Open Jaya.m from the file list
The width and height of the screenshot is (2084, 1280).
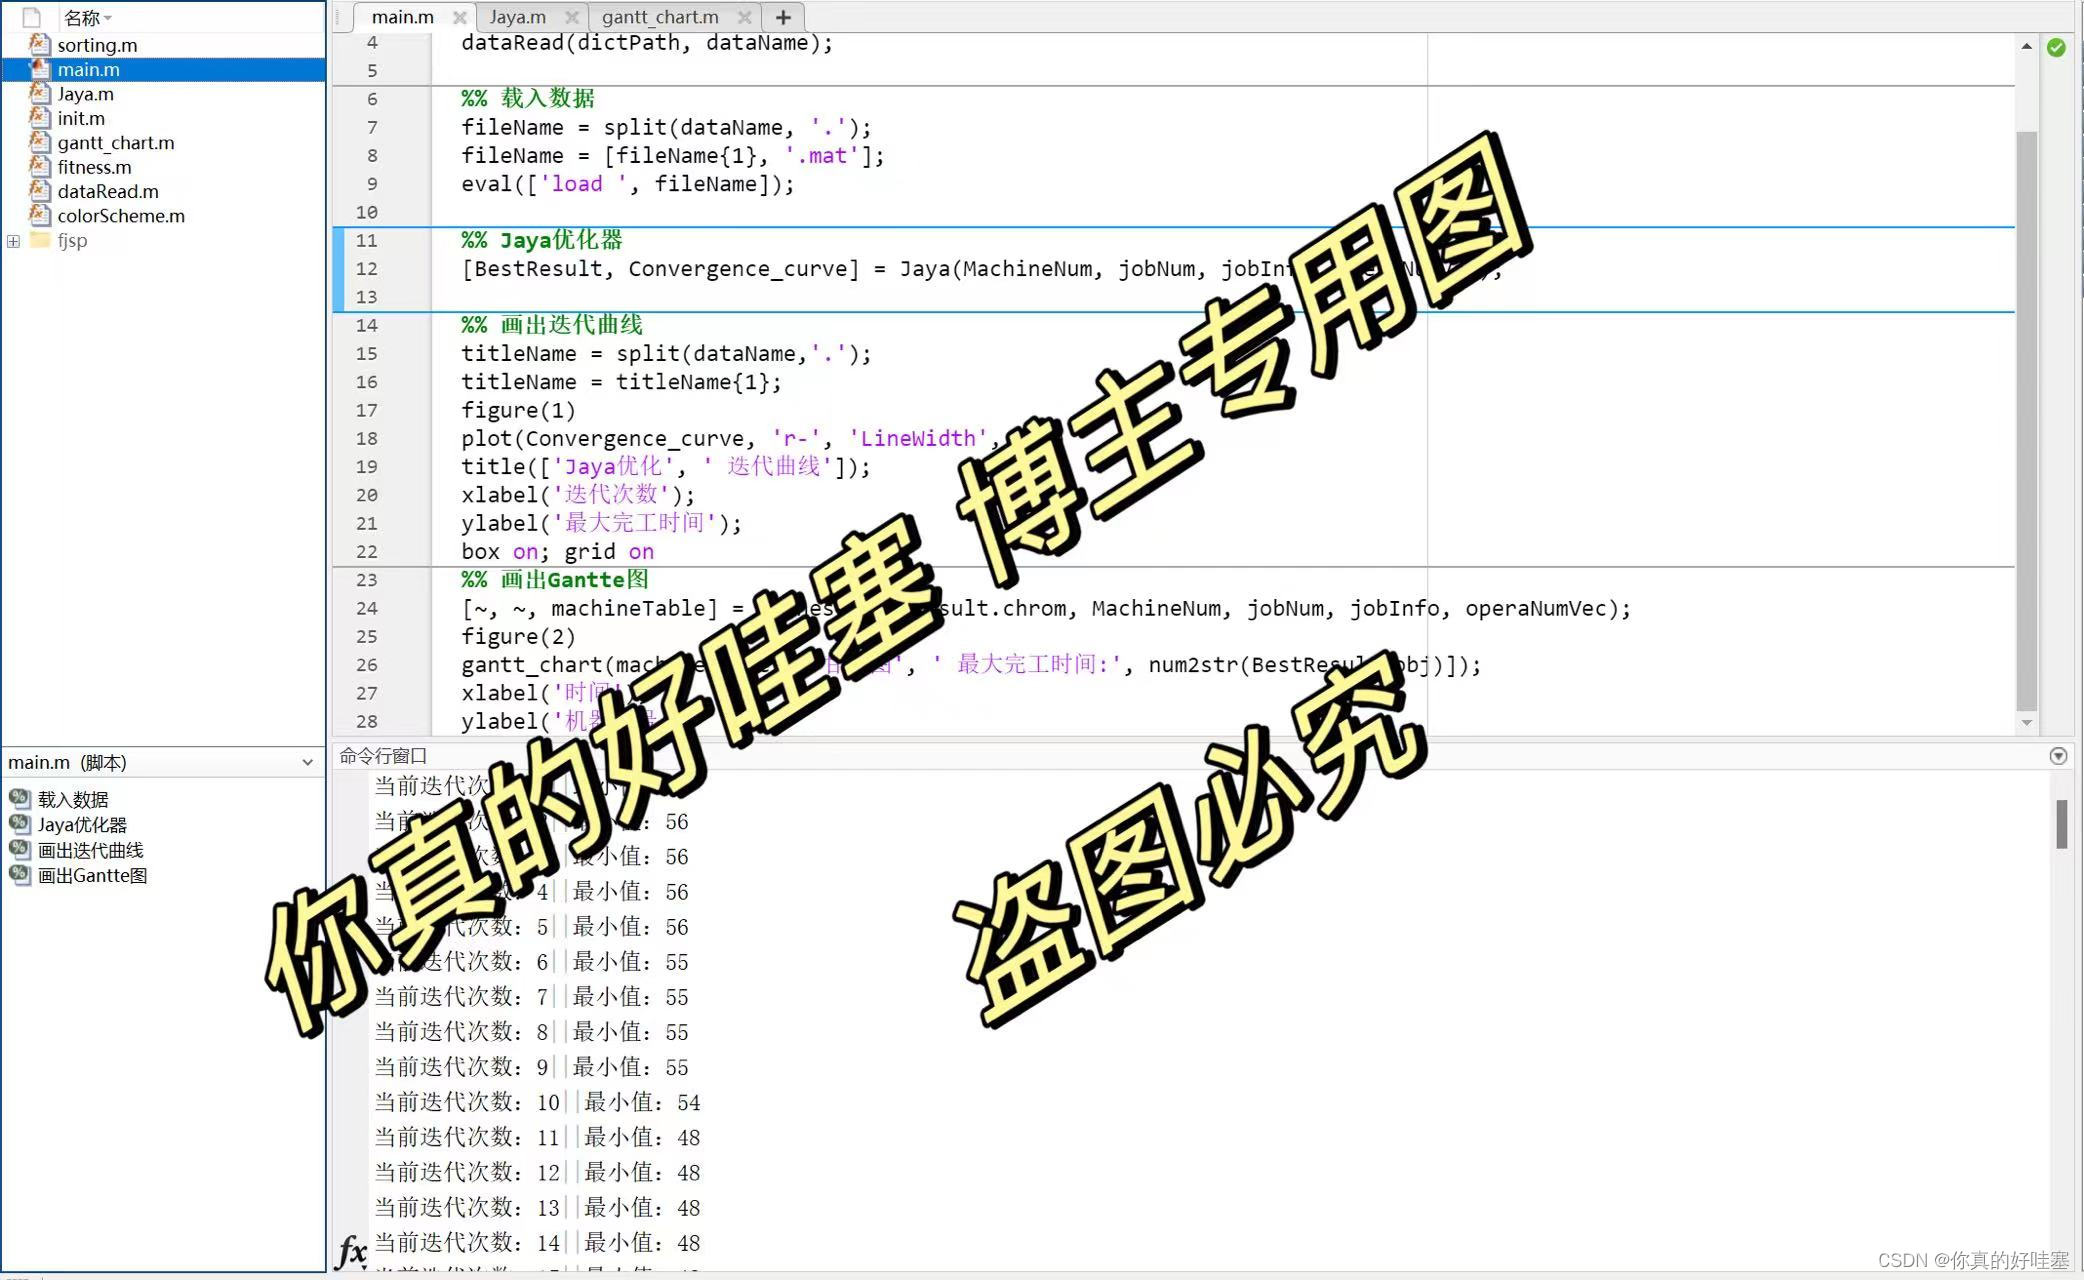click(85, 94)
